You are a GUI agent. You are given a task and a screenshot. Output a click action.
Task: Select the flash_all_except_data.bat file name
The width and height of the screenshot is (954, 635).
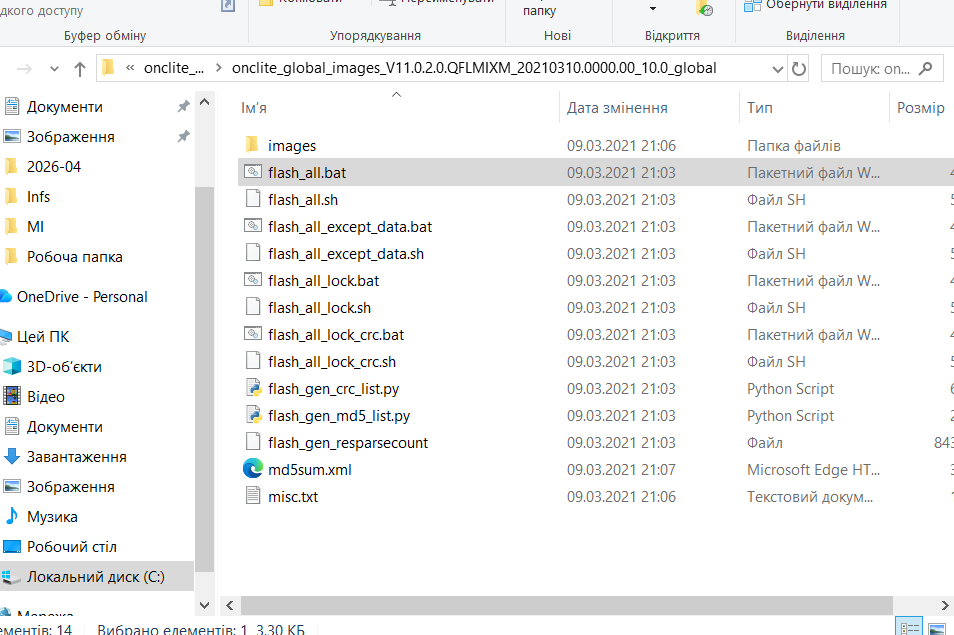tap(350, 227)
